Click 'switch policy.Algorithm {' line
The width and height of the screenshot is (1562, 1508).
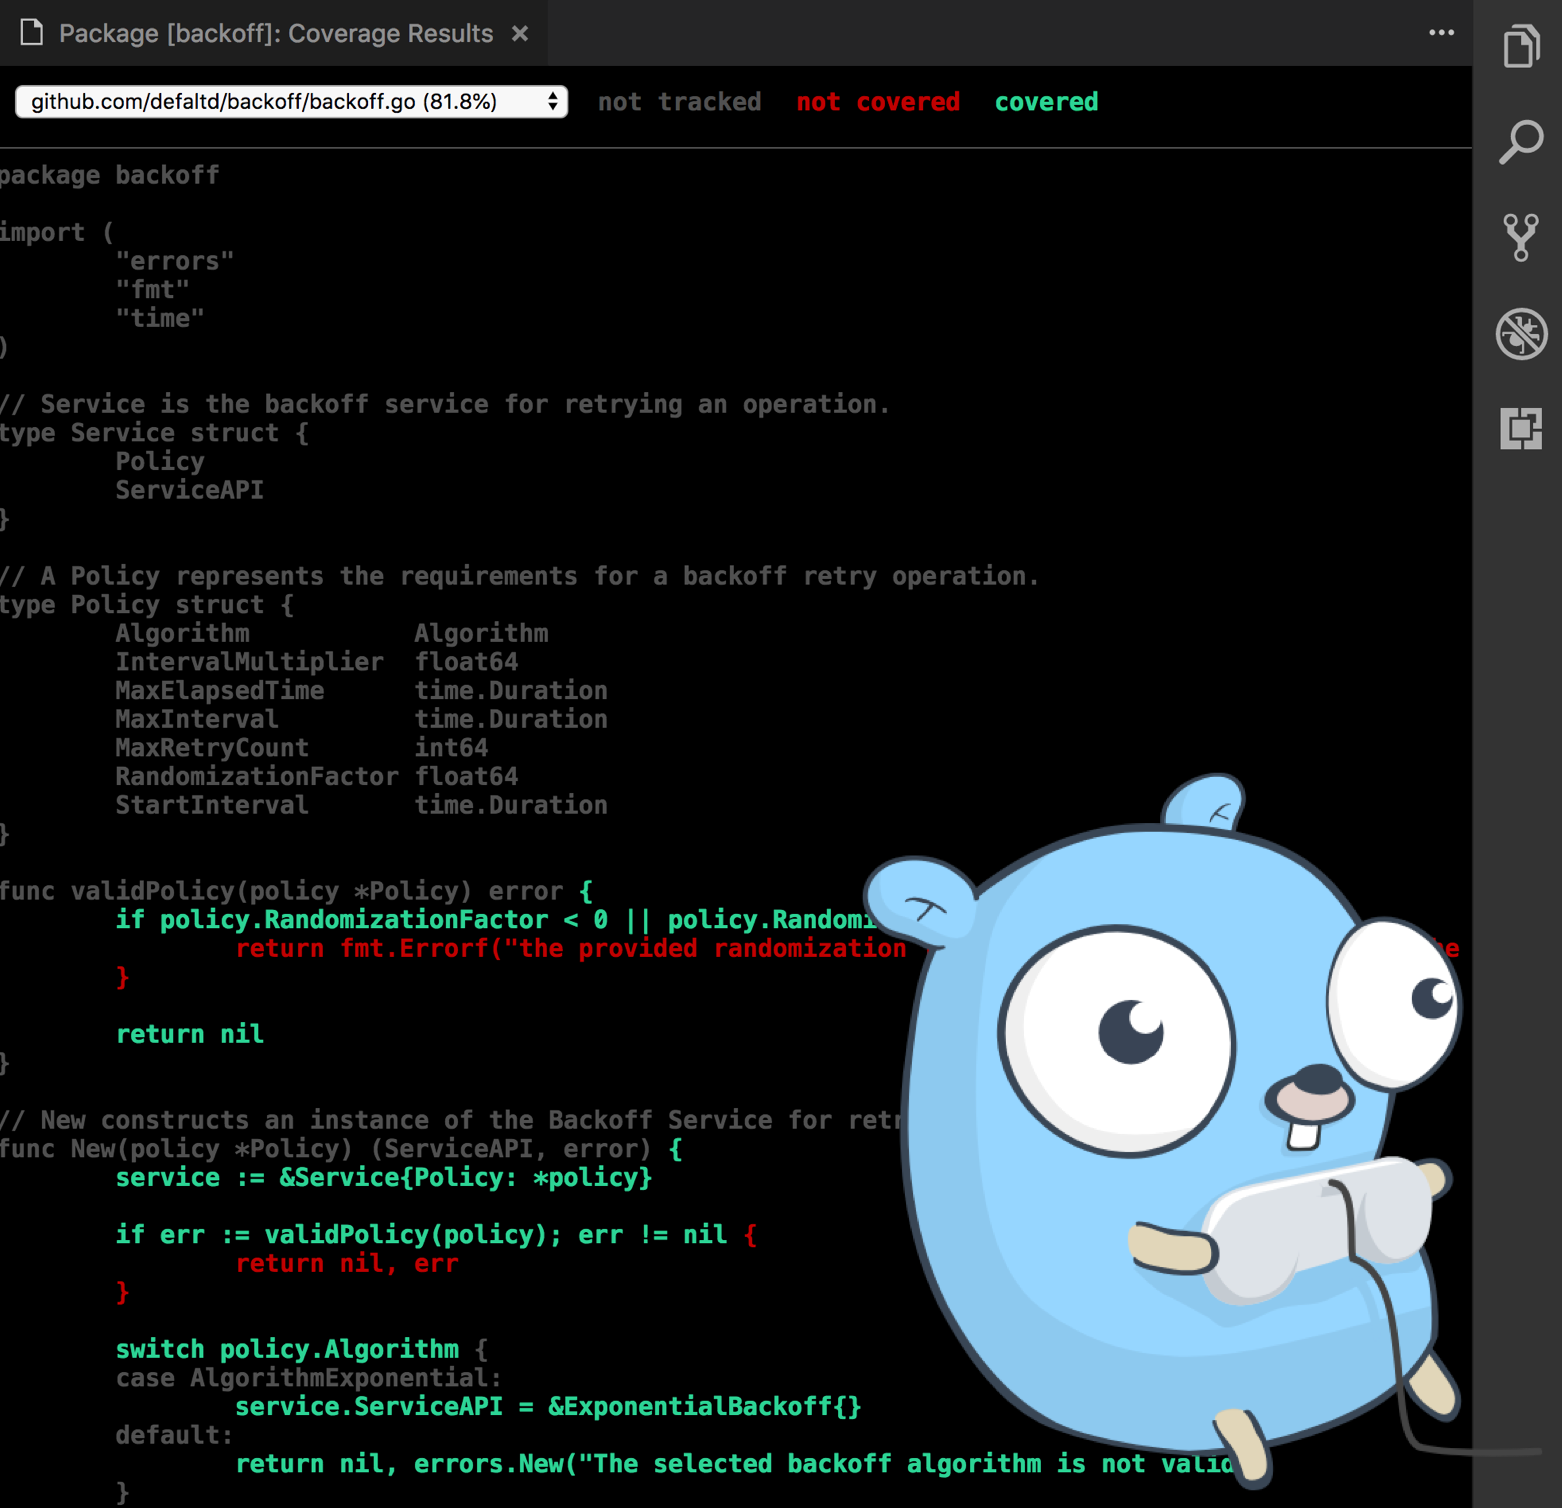point(301,1349)
